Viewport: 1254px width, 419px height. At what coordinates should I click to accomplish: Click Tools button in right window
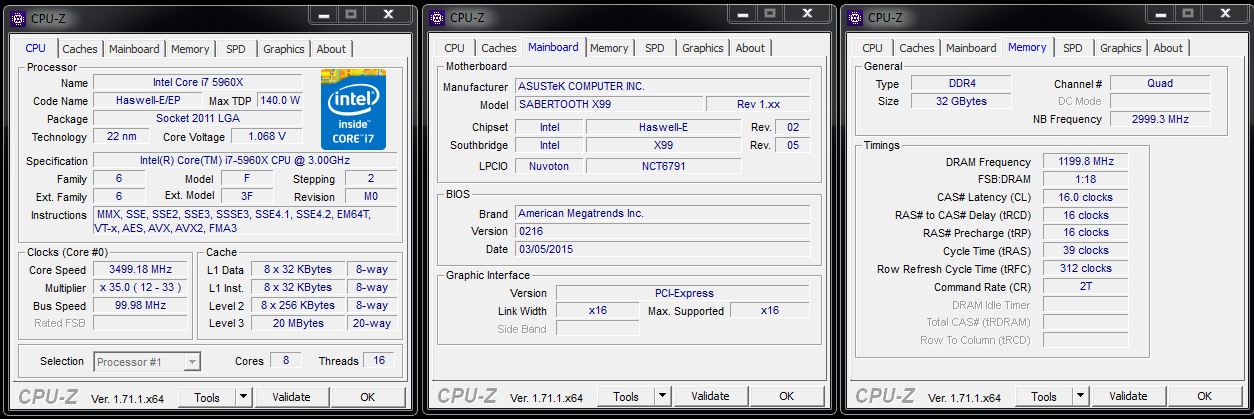pos(1044,397)
